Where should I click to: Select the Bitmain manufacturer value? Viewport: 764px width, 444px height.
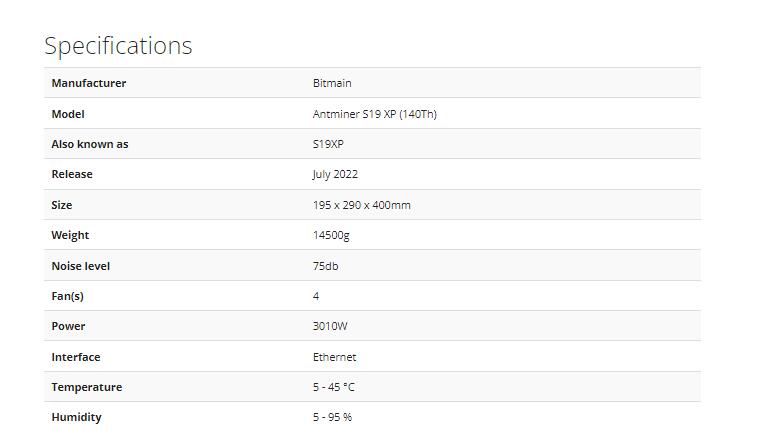tap(332, 83)
